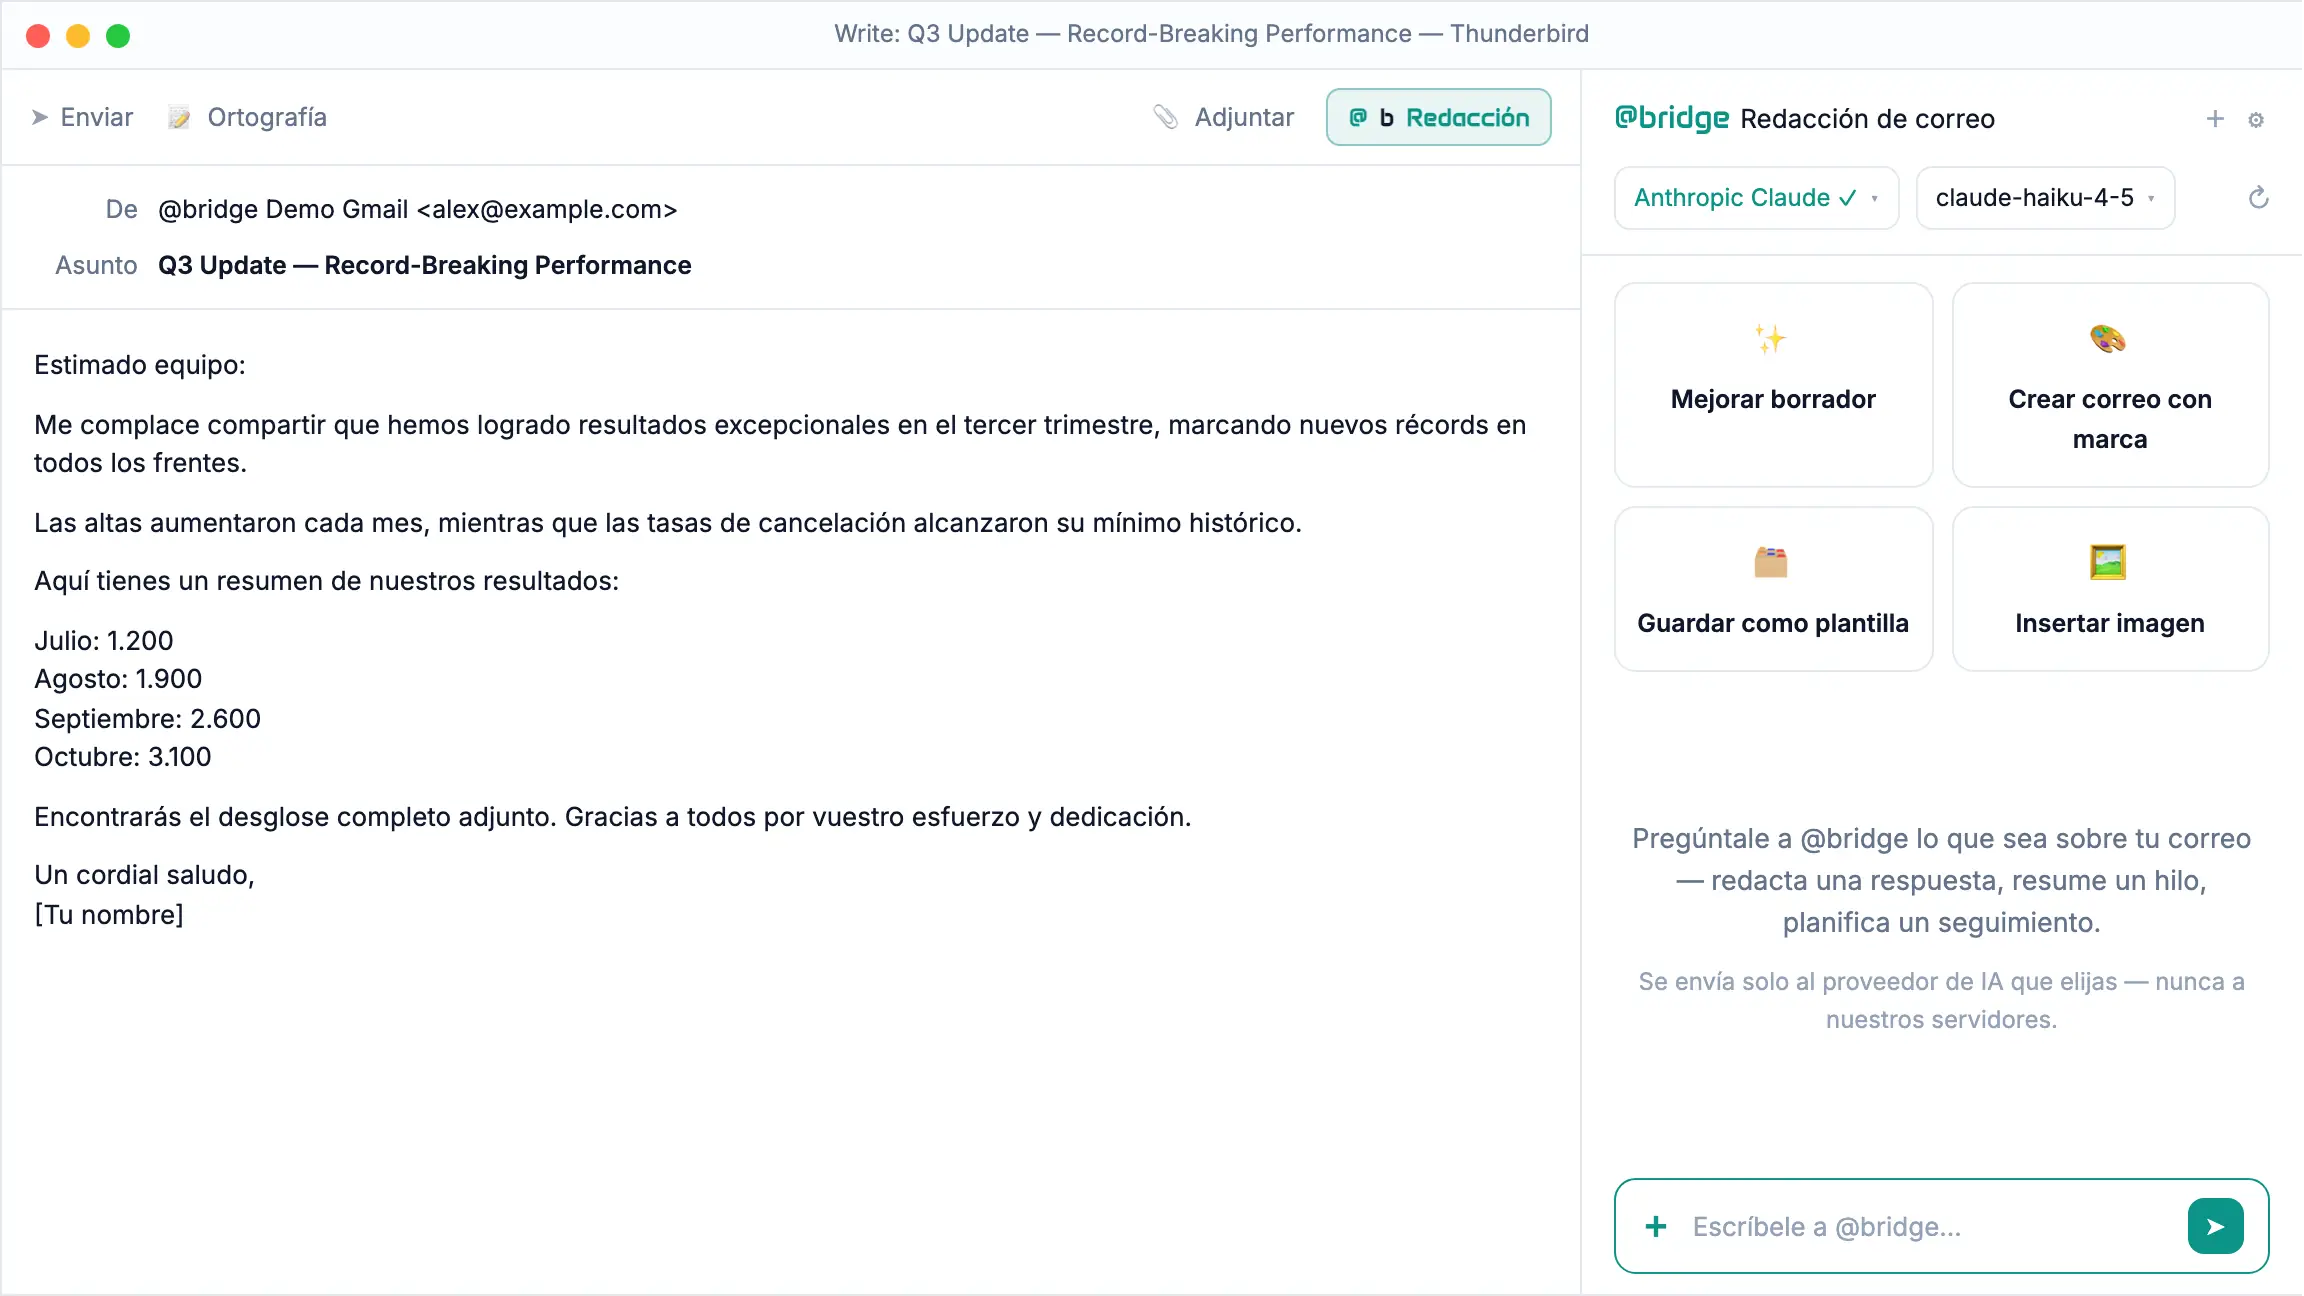Close the window with red button
Viewport: 2304px width, 1296px height.
coord(38,36)
